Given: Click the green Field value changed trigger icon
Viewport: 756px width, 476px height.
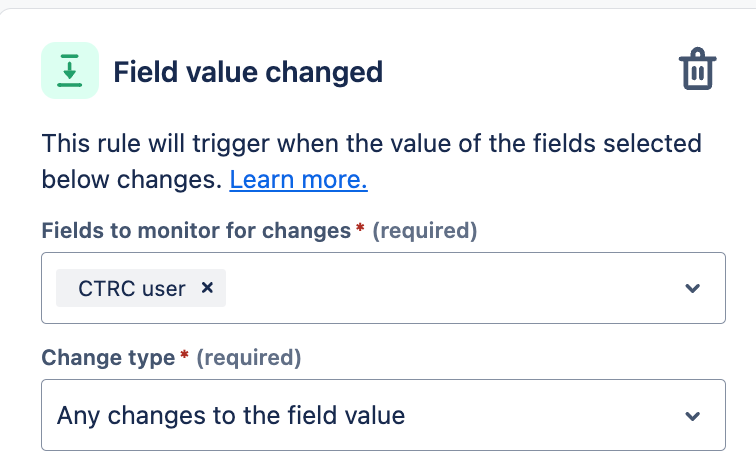Looking at the screenshot, I should (70, 71).
